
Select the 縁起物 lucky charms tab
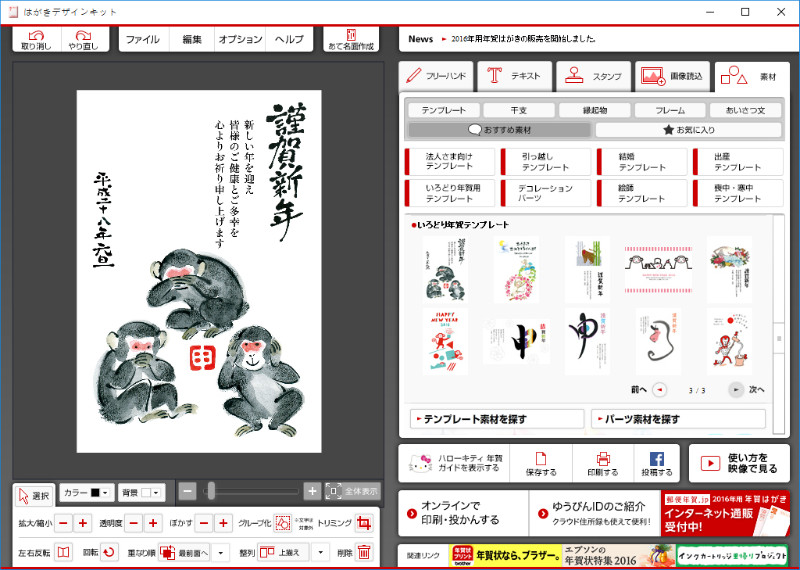(x=594, y=110)
